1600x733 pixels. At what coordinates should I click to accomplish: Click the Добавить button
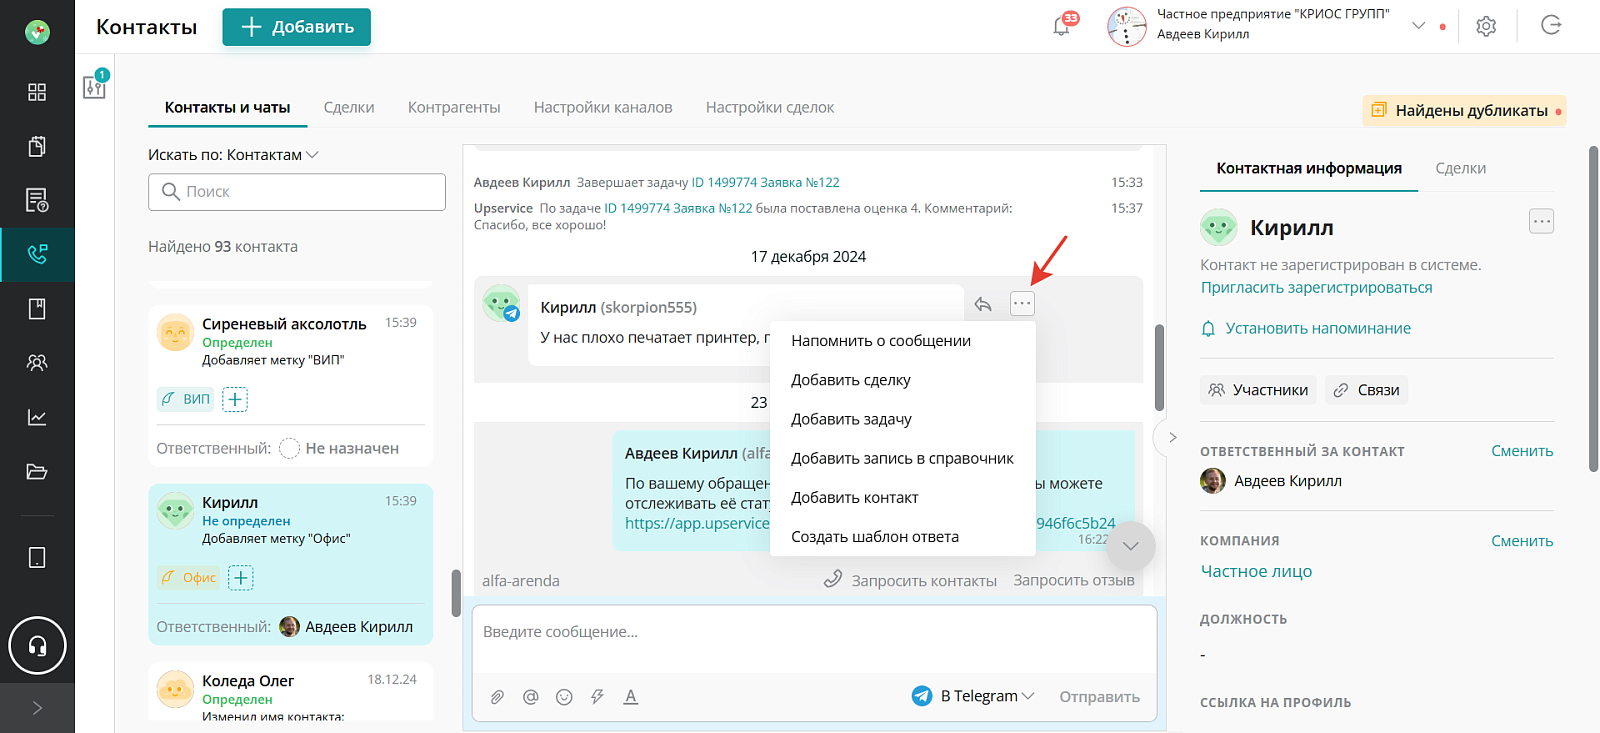click(x=297, y=27)
